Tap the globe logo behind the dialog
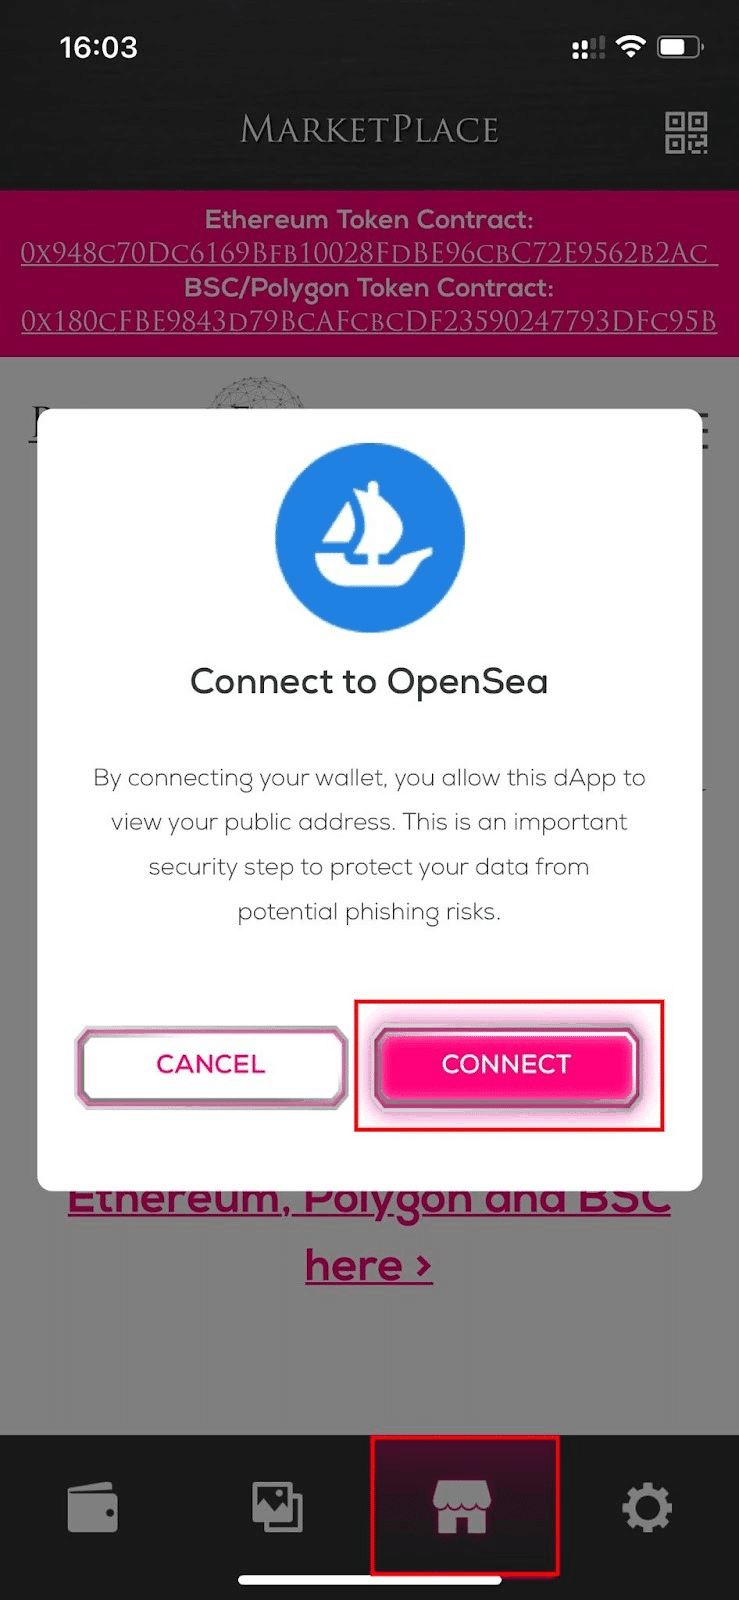 255,393
